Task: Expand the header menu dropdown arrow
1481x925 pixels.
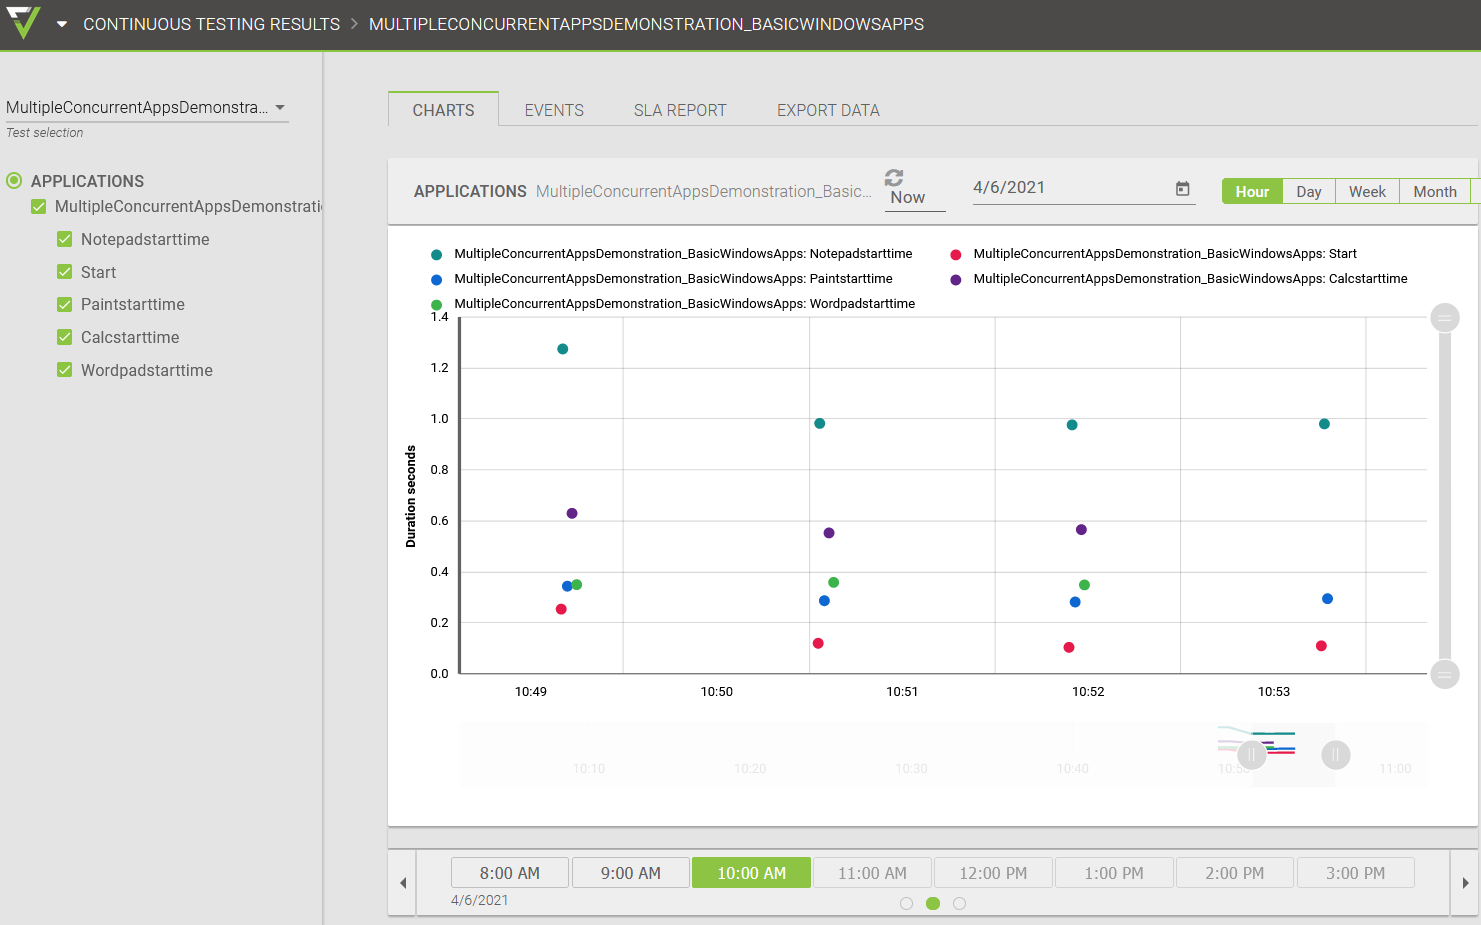Action: pyautogui.click(x=62, y=24)
